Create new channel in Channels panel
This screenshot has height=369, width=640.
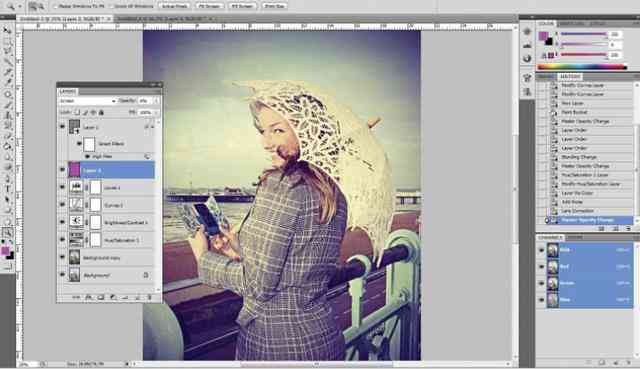pos(616,362)
